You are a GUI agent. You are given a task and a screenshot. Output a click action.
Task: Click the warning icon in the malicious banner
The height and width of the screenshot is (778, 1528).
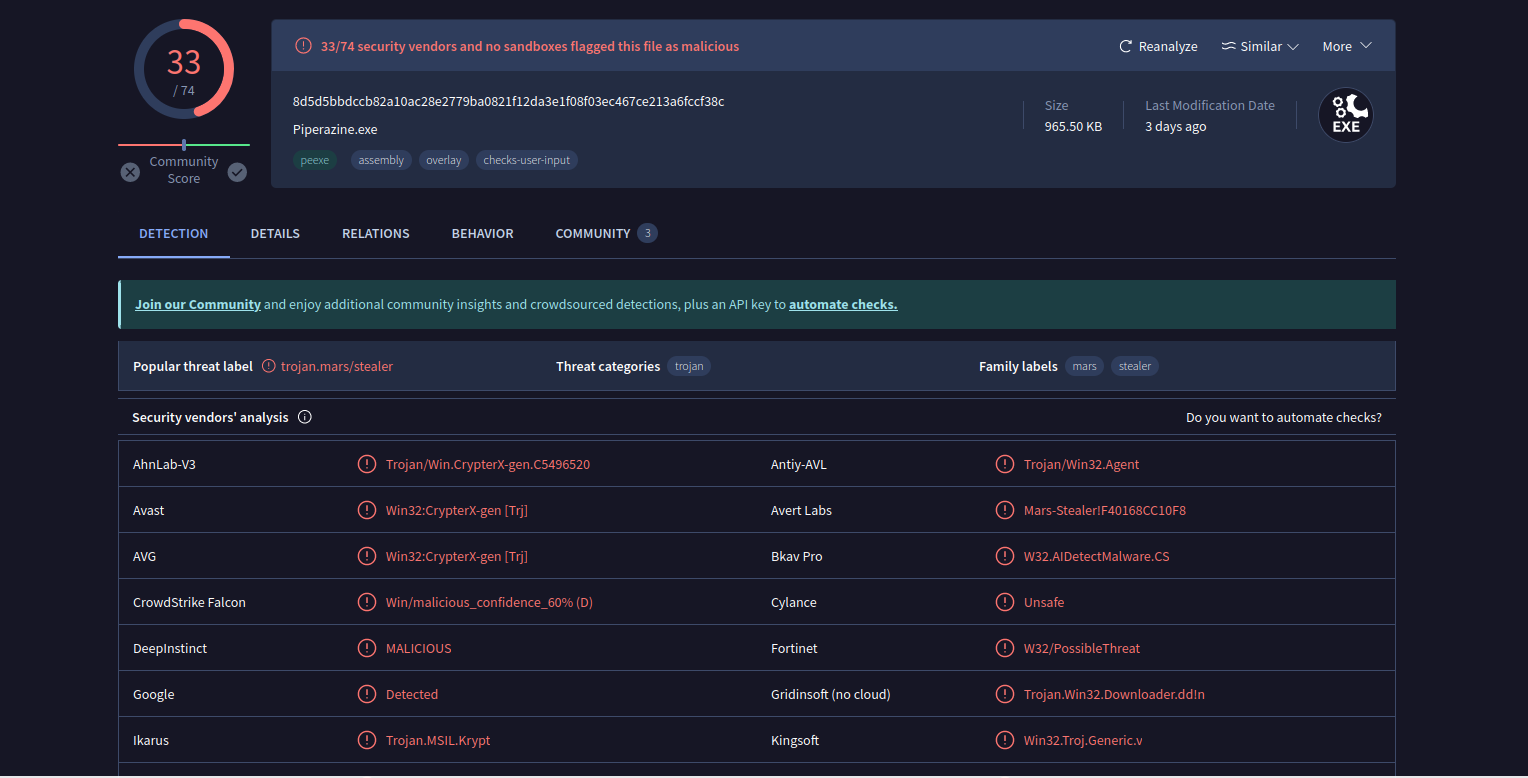[x=303, y=46]
